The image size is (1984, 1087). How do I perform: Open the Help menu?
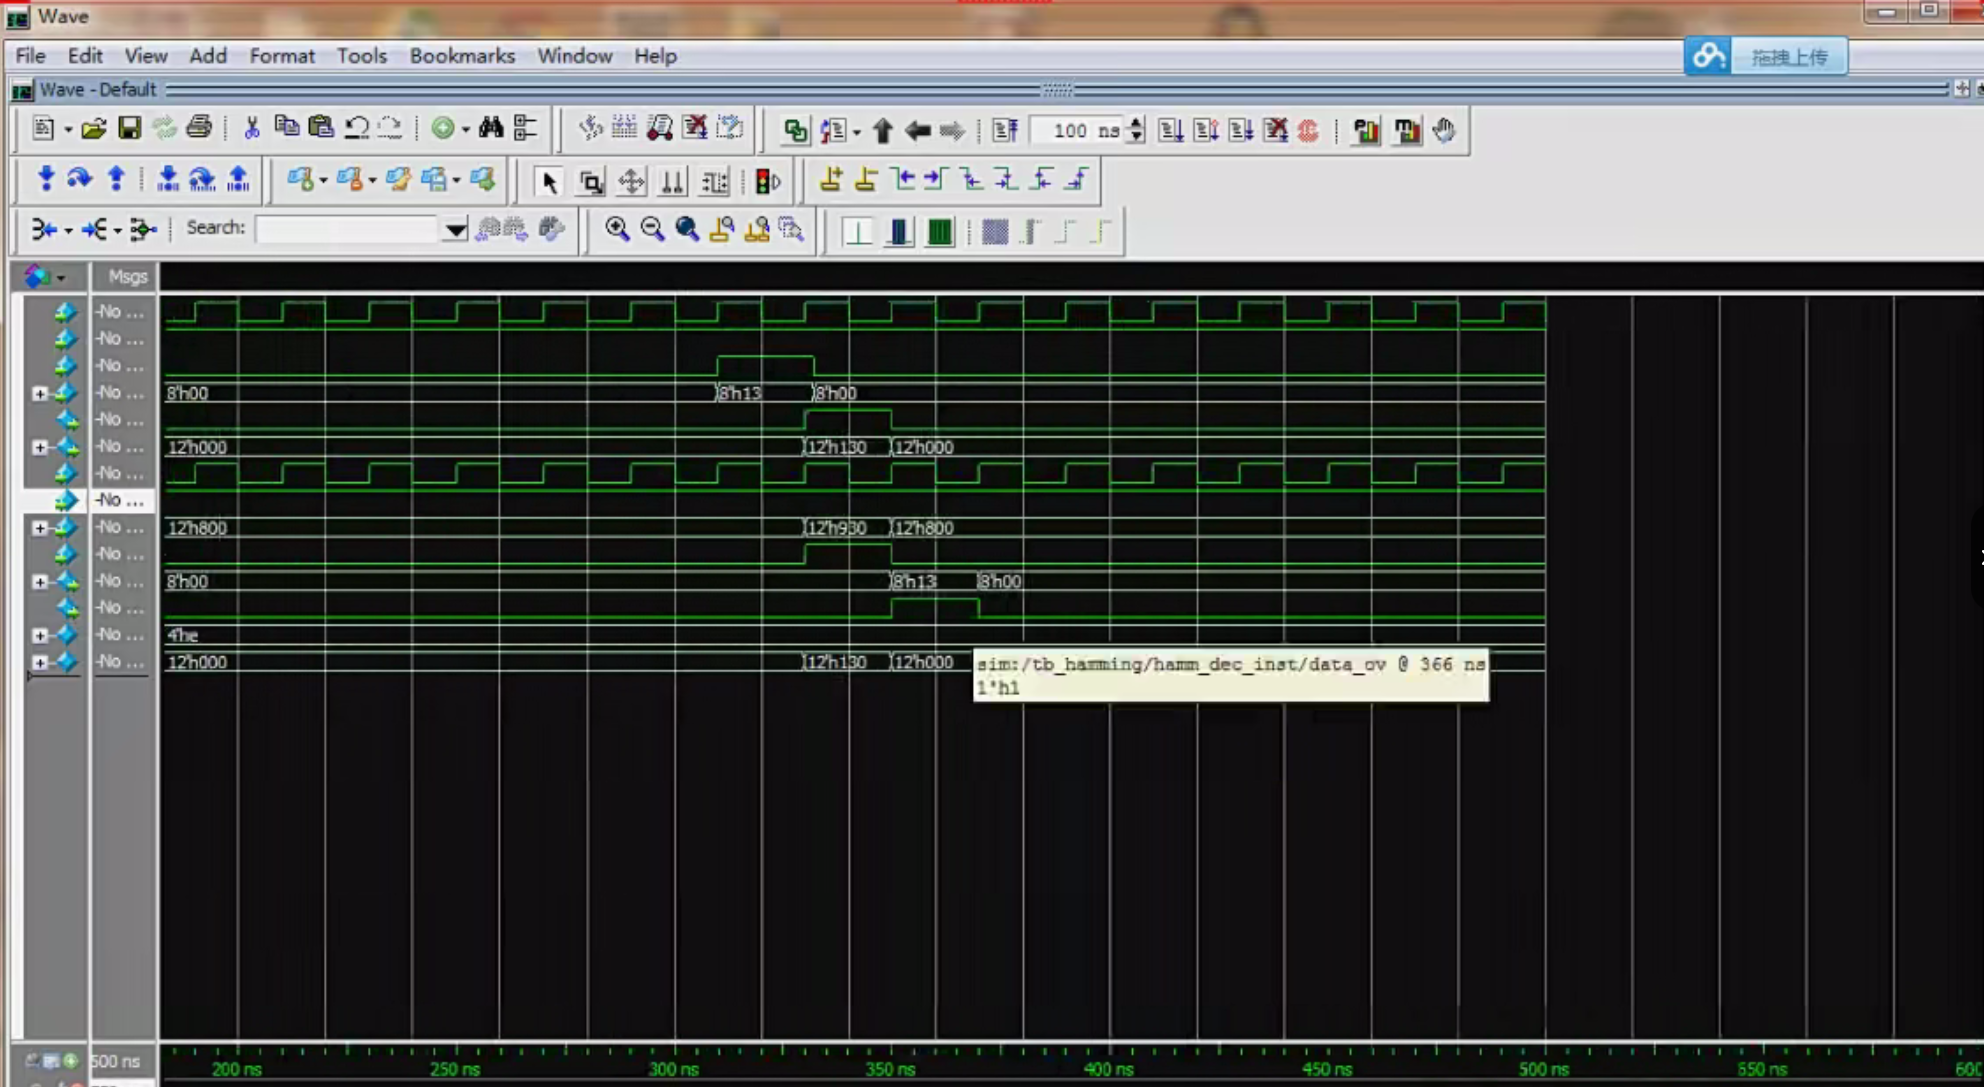(655, 56)
